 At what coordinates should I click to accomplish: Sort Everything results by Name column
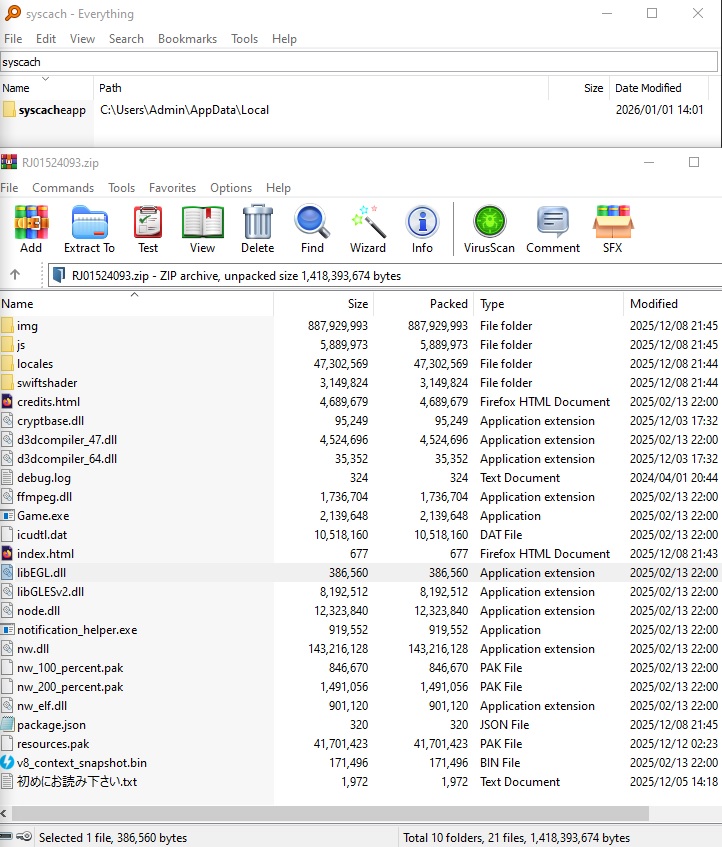pyautogui.click(x=46, y=88)
